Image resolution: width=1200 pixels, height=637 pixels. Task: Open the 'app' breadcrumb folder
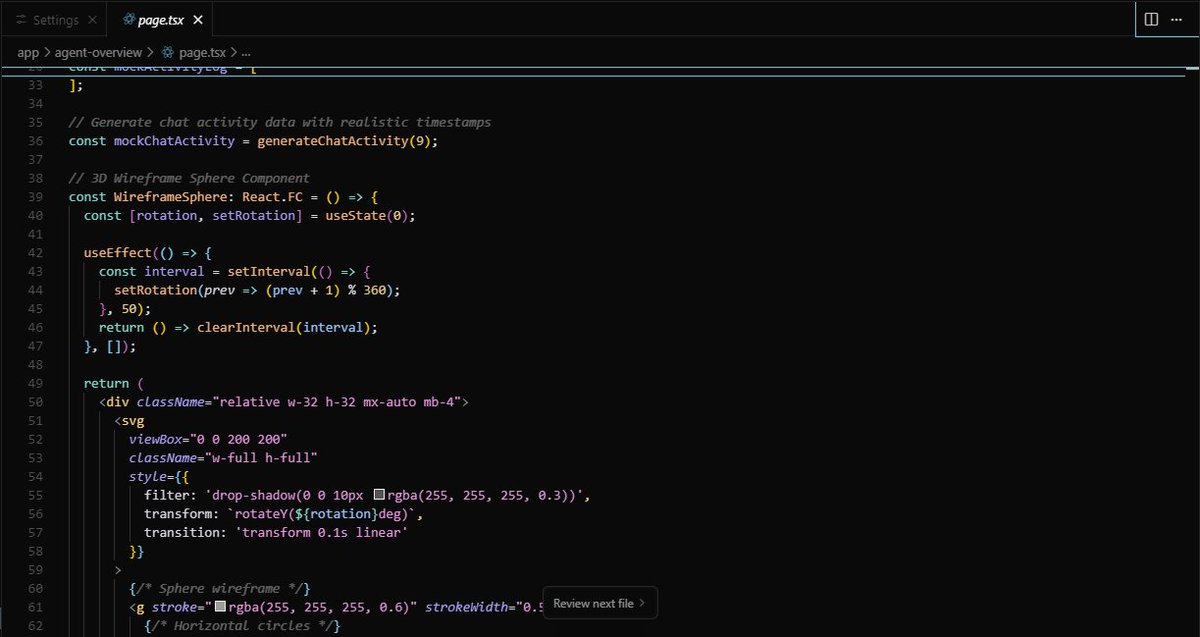click(28, 51)
